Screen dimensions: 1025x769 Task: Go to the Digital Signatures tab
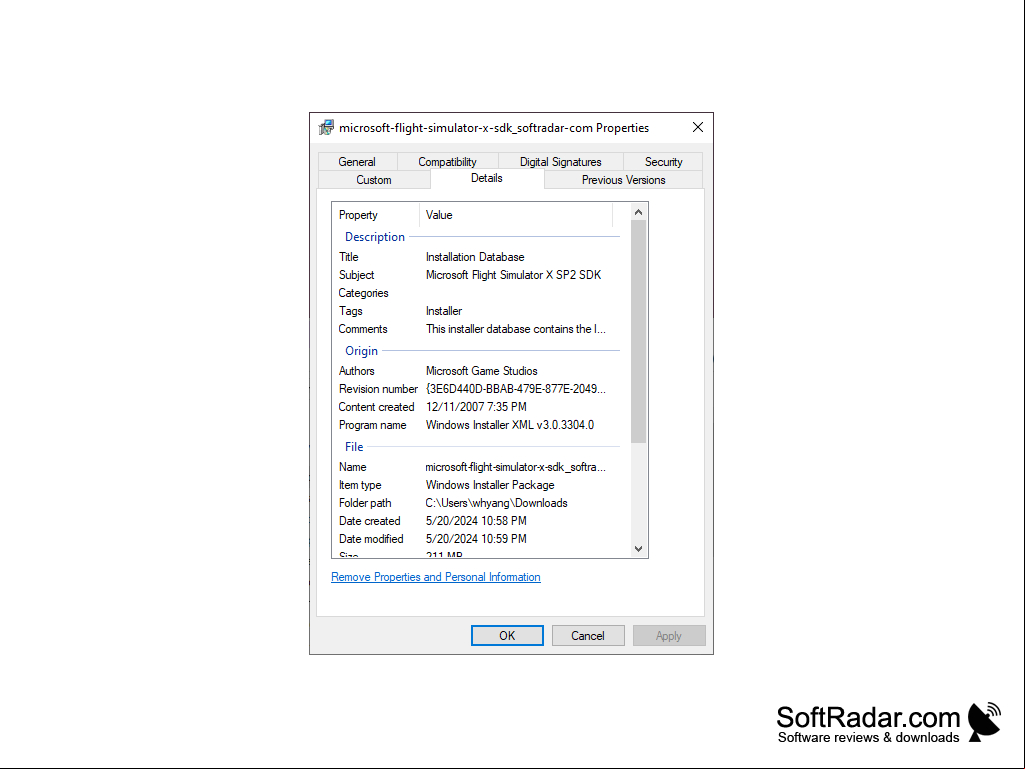(x=560, y=162)
